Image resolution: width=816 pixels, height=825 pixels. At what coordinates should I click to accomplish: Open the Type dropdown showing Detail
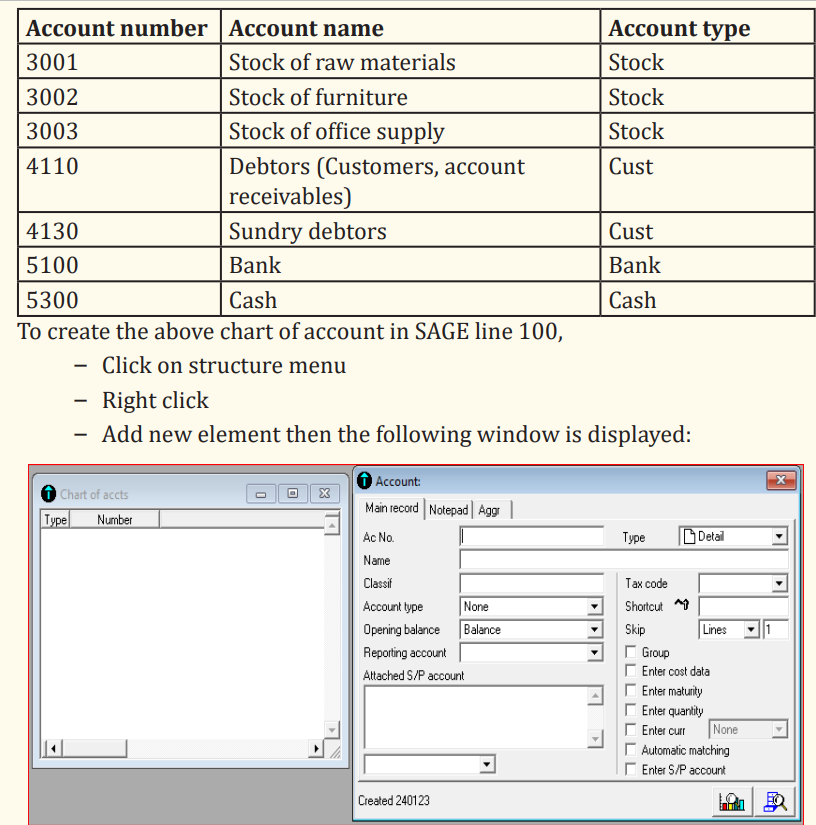click(x=779, y=536)
